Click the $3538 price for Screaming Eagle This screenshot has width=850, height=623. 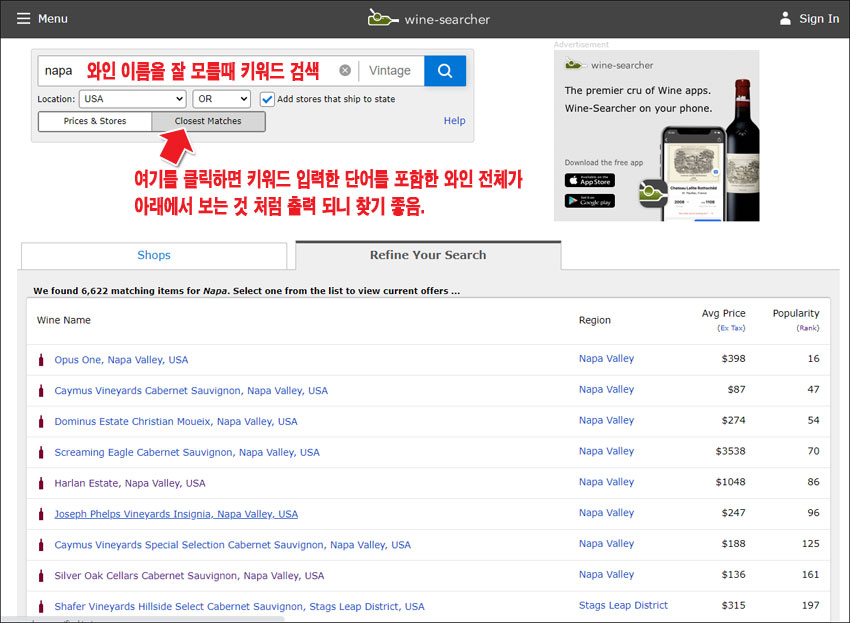pos(730,452)
